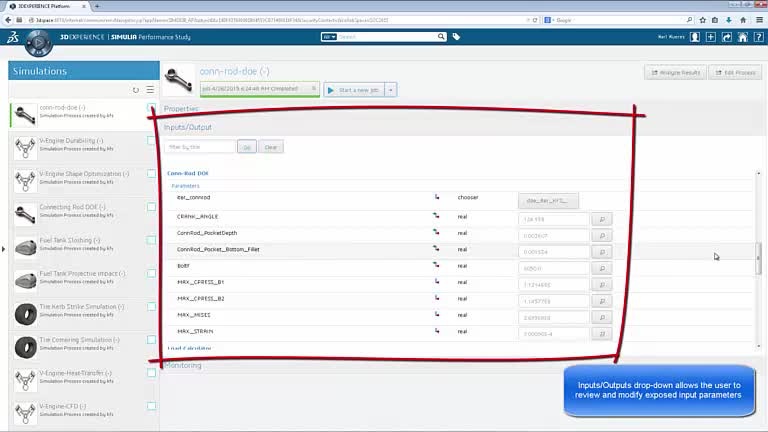Viewport: 768px width, 432px height.
Task: Tick checkbox for Connecting Rod DOE
Action: point(151,207)
